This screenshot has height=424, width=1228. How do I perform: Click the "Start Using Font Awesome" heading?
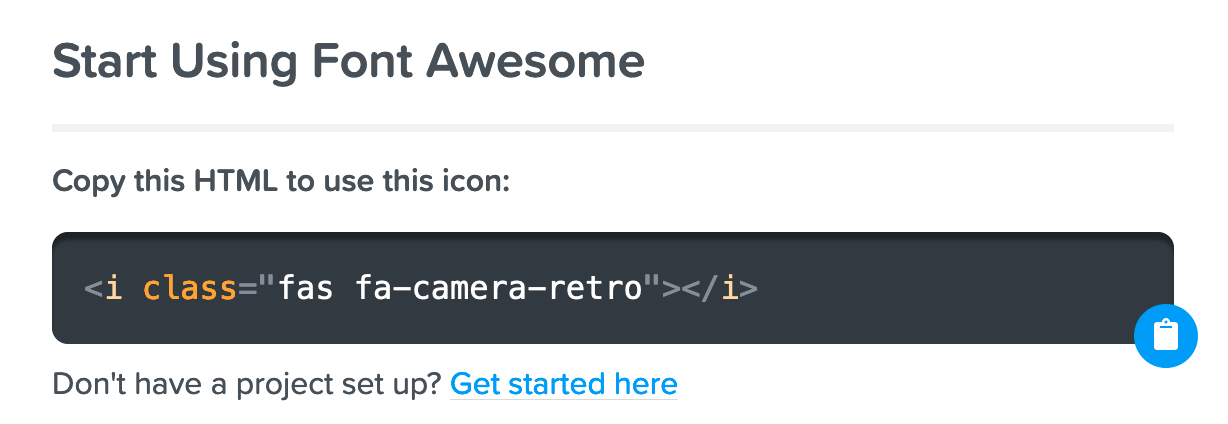pyautogui.click(x=348, y=62)
